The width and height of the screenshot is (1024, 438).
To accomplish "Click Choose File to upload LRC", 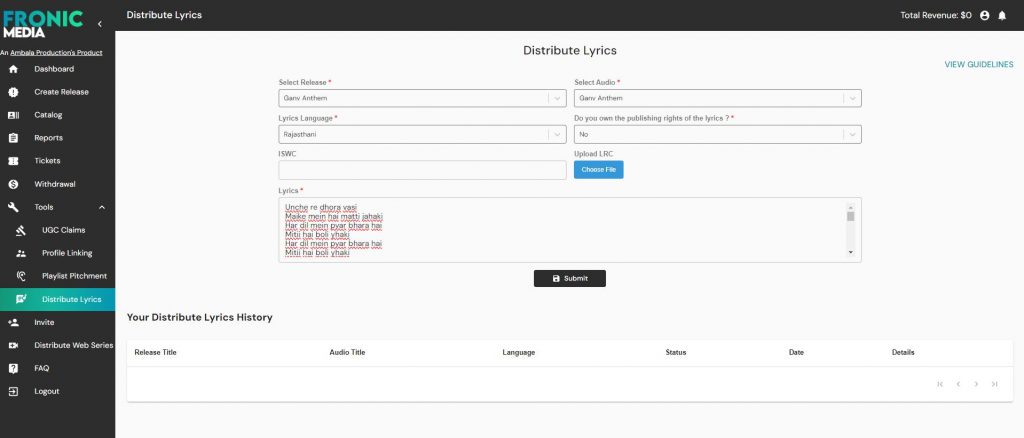I will [x=598, y=170].
